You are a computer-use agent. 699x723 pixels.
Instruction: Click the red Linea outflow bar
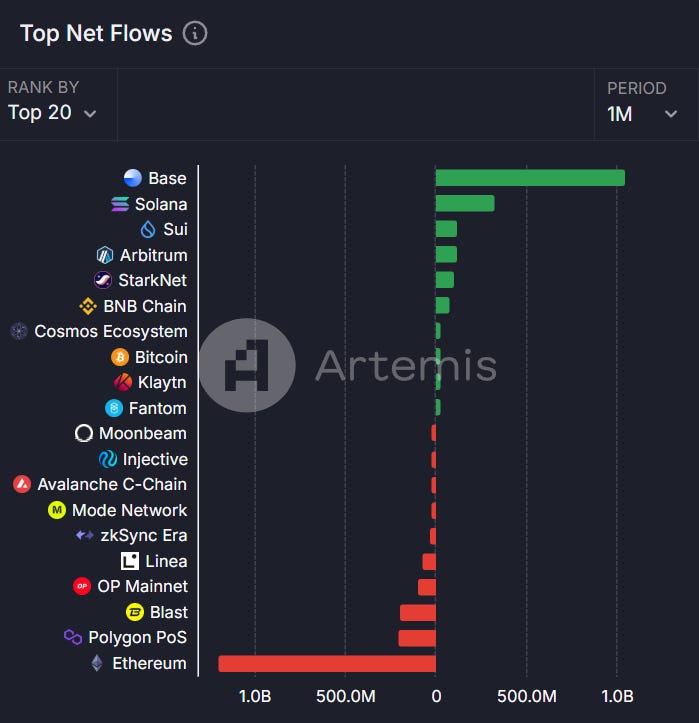pos(429,562)
